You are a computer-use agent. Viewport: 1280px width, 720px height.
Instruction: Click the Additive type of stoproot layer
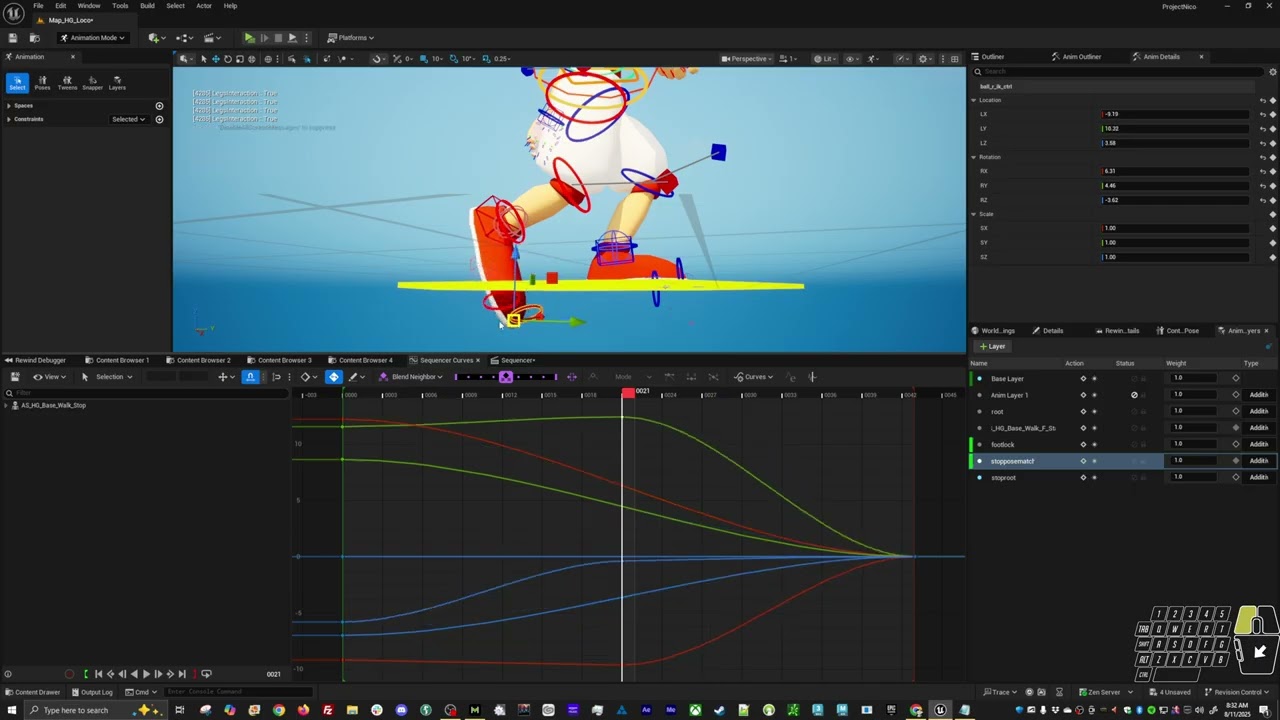[x=1258, y=477]
